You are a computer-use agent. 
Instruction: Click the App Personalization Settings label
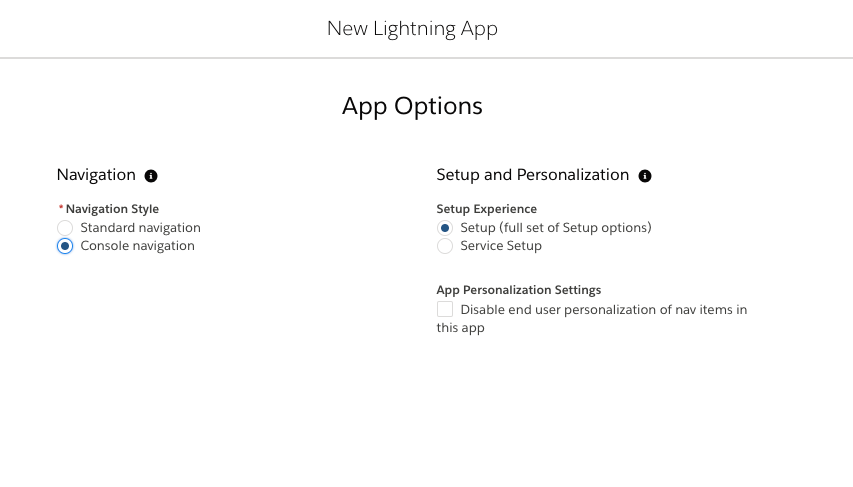pos(518,290)
